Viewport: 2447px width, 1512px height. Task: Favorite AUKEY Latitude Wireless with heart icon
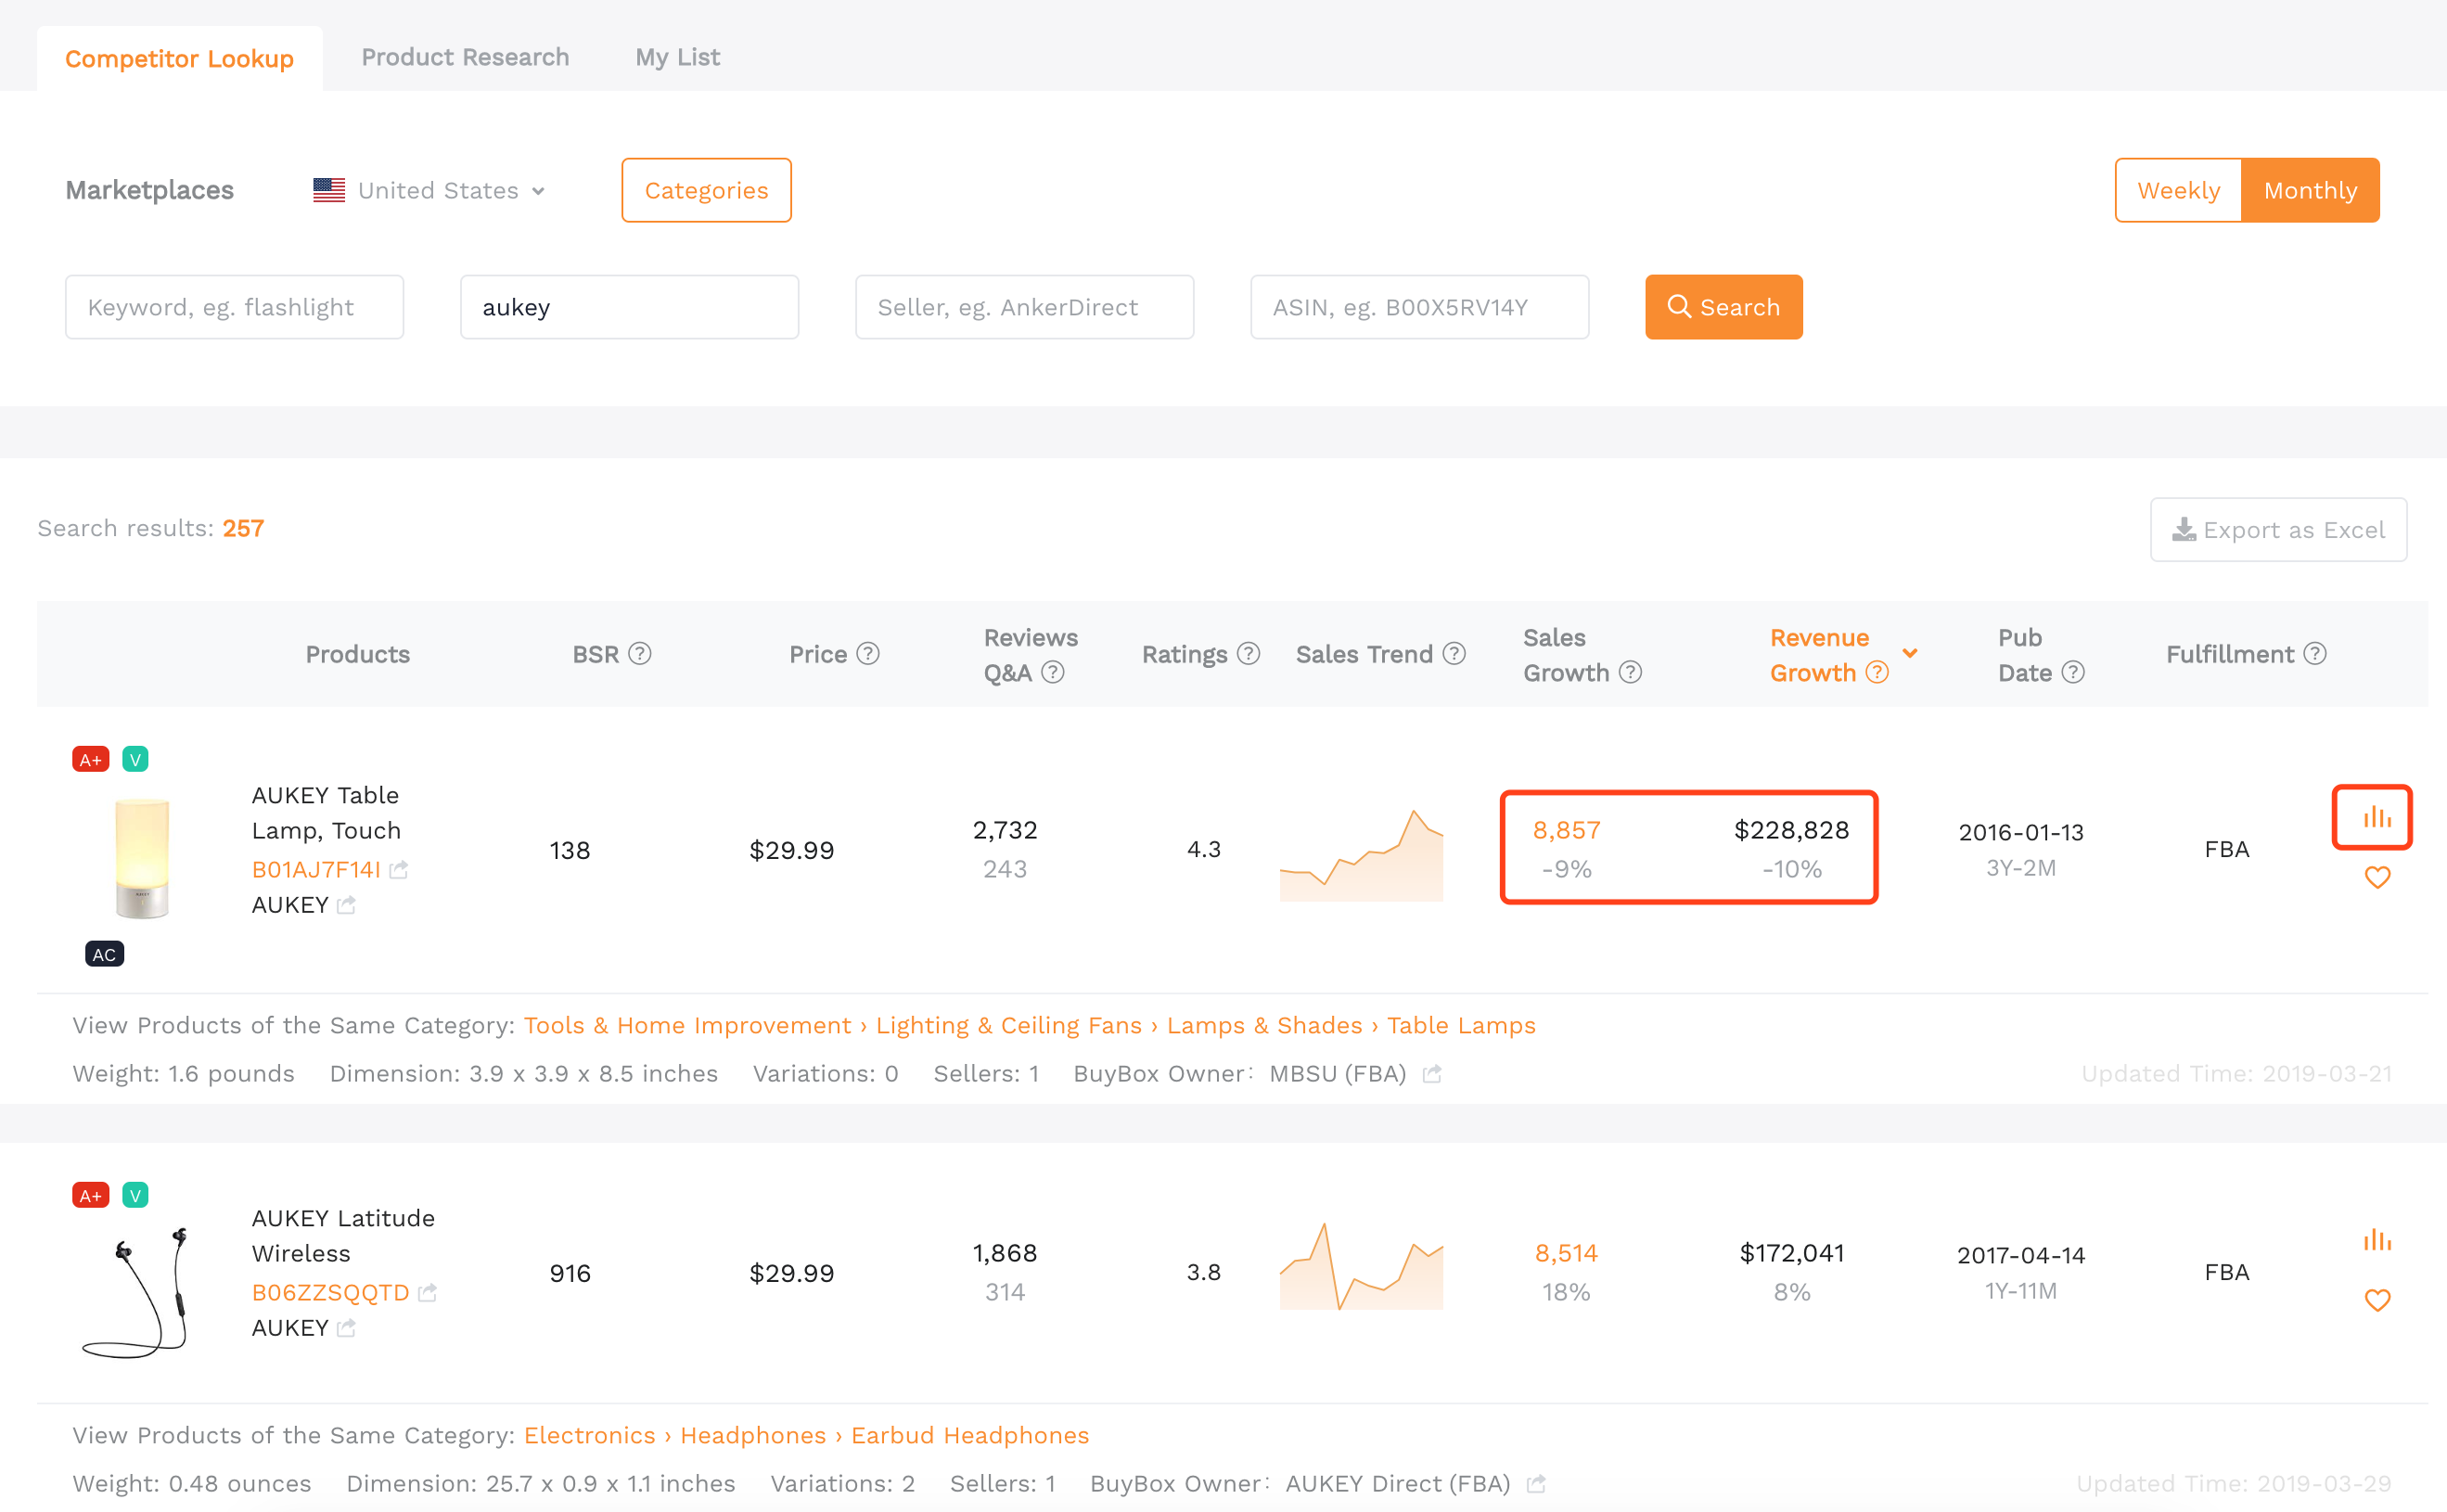[2377, 1300]
